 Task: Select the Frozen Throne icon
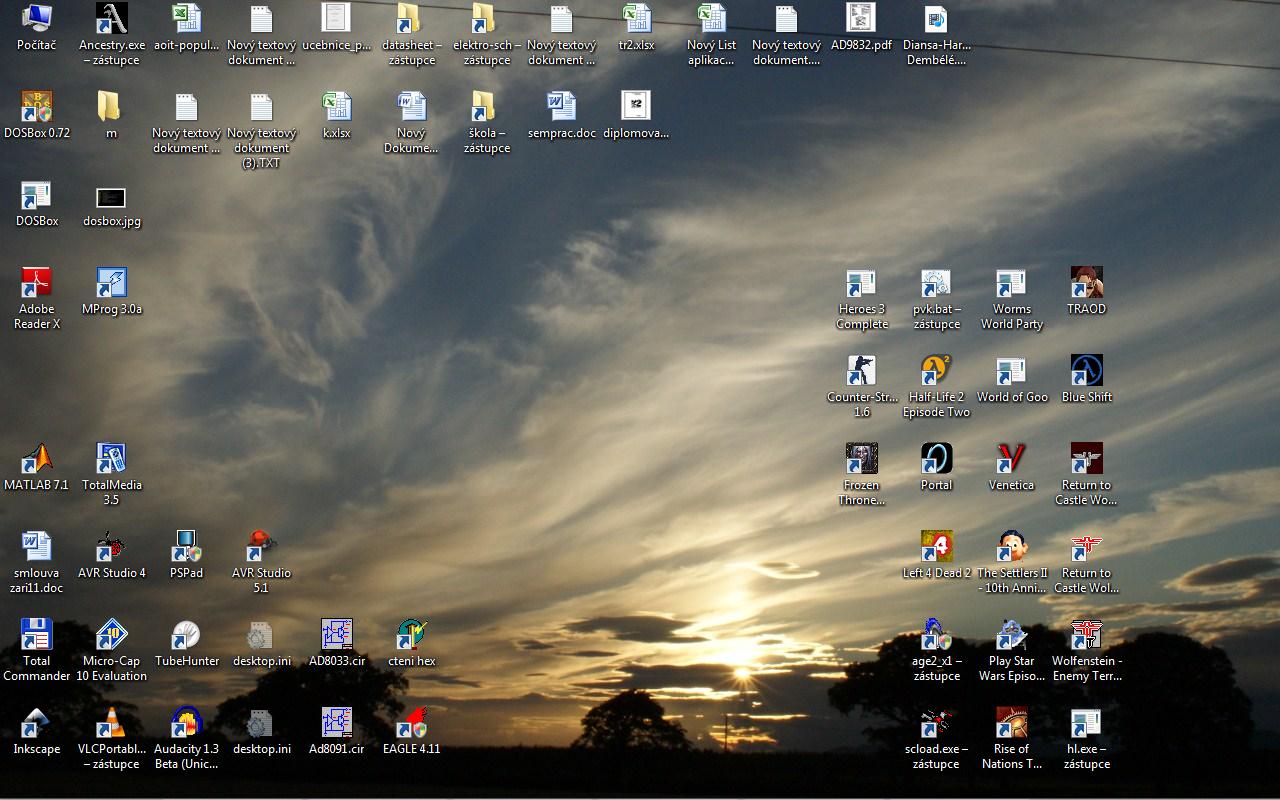point(861,459)
